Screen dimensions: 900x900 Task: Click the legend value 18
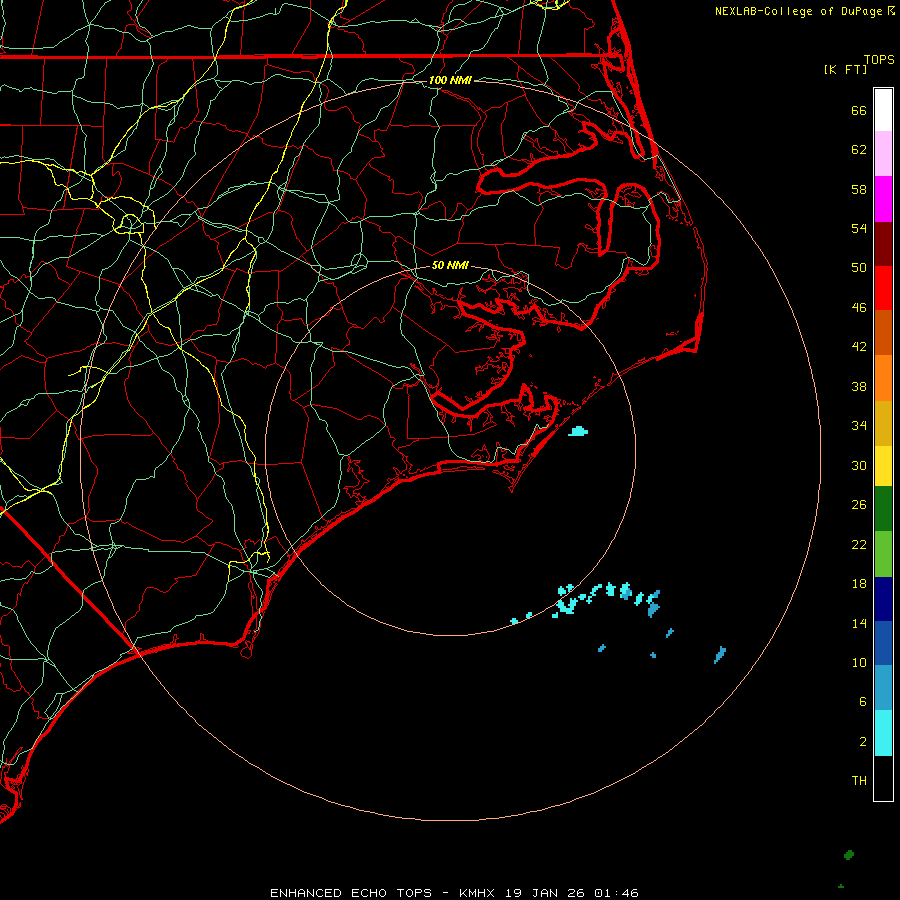pos(859,584)
